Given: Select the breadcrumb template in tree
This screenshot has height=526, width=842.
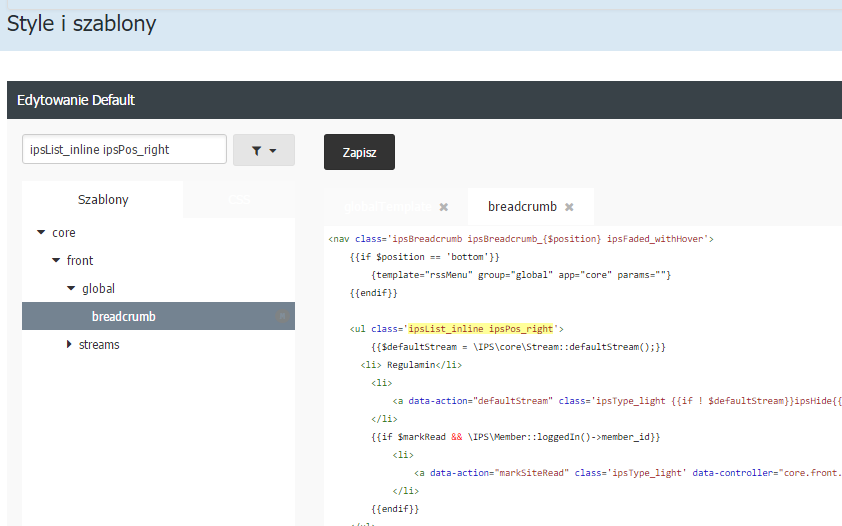Looking at the screenshot, I should (123, 317).
